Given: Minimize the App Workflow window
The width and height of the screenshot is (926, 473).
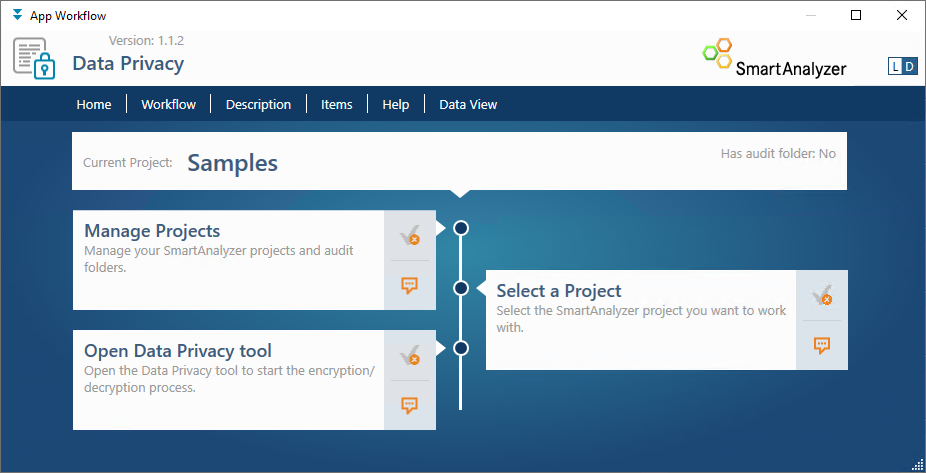Looking at the screenshot, I should (x=810, y=15).
